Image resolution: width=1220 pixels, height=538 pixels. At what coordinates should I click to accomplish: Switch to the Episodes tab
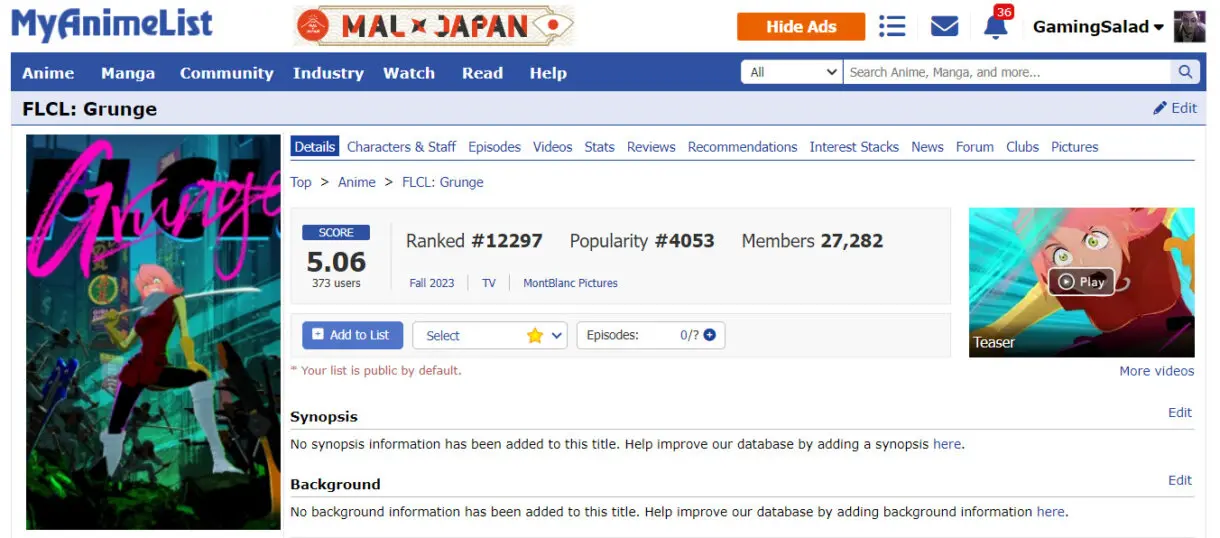[494, 147]
